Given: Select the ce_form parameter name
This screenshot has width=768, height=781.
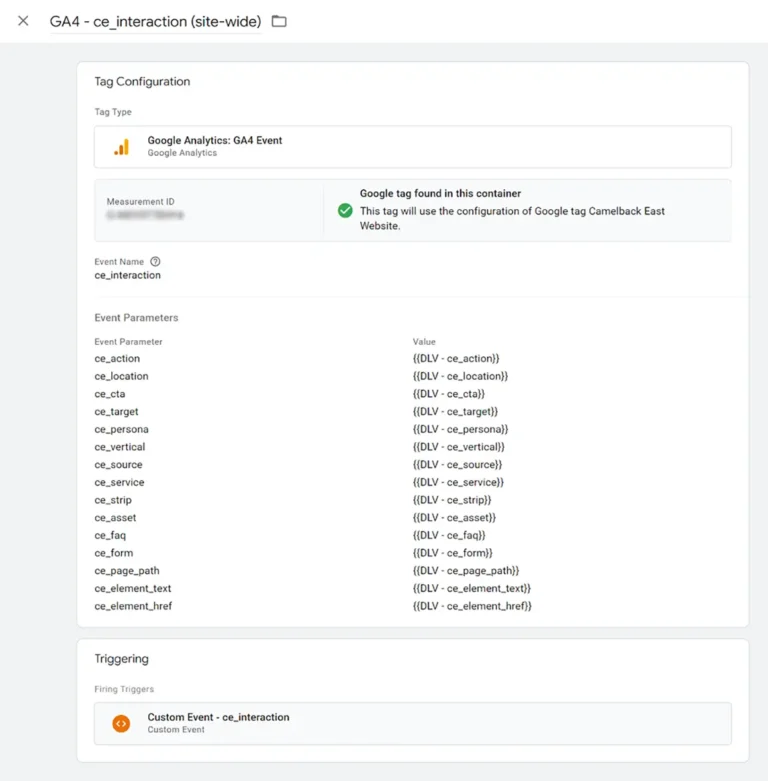Looking at the screenshot, I should (x=114, y=553).
